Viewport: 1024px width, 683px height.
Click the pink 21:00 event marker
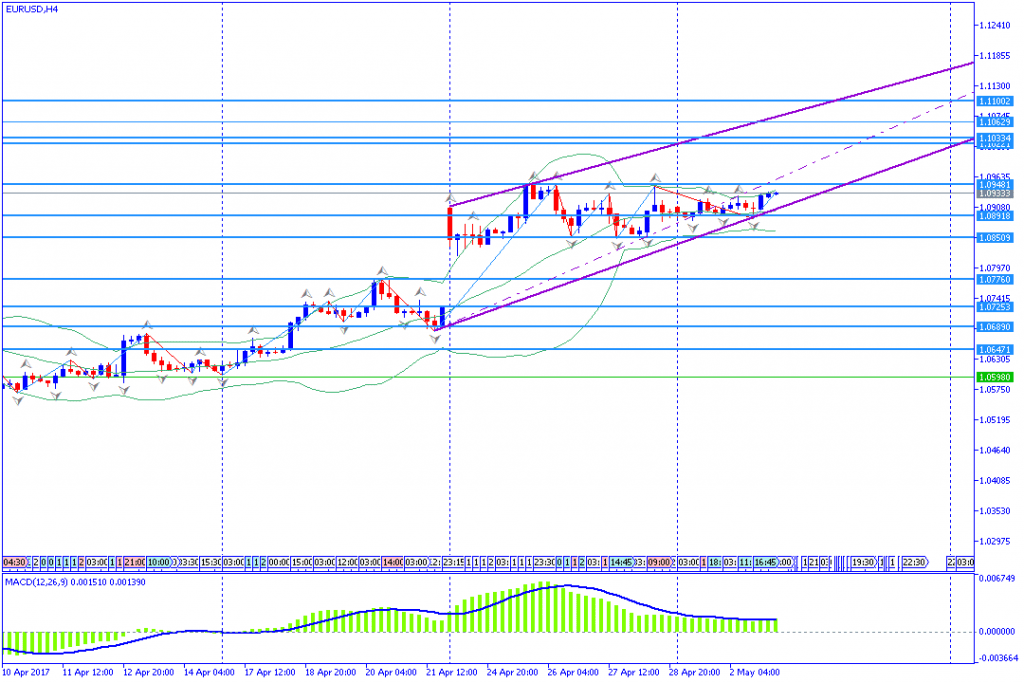point(135,562)
